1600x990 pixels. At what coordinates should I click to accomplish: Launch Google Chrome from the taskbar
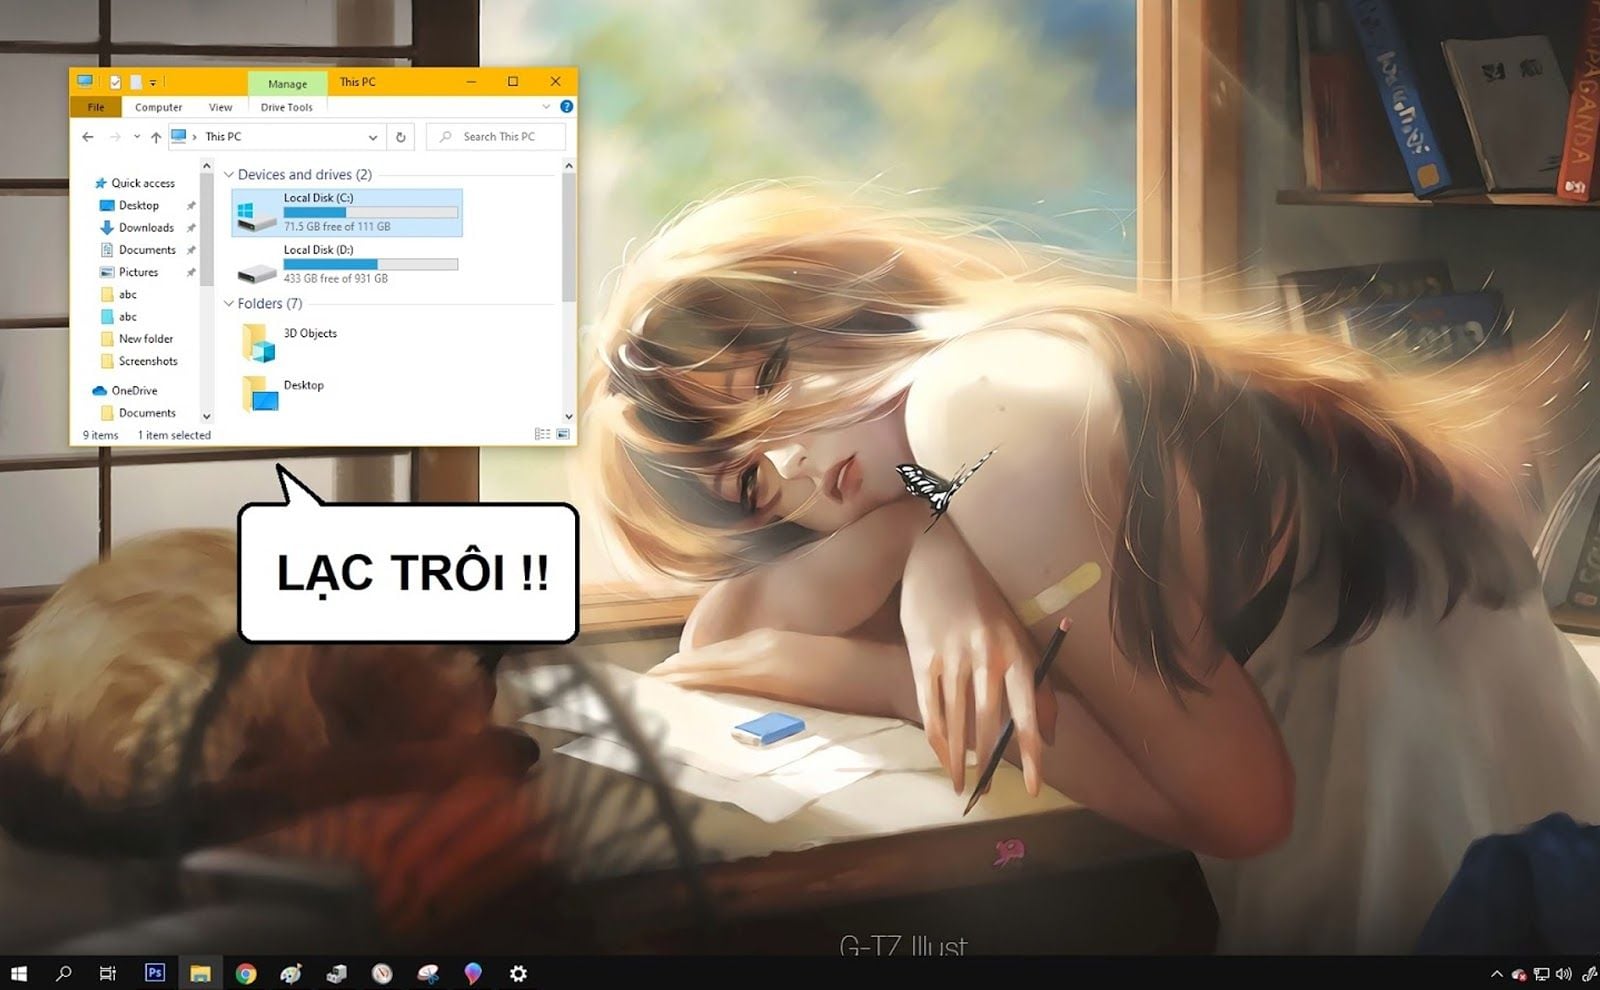(x=245, y=972)
